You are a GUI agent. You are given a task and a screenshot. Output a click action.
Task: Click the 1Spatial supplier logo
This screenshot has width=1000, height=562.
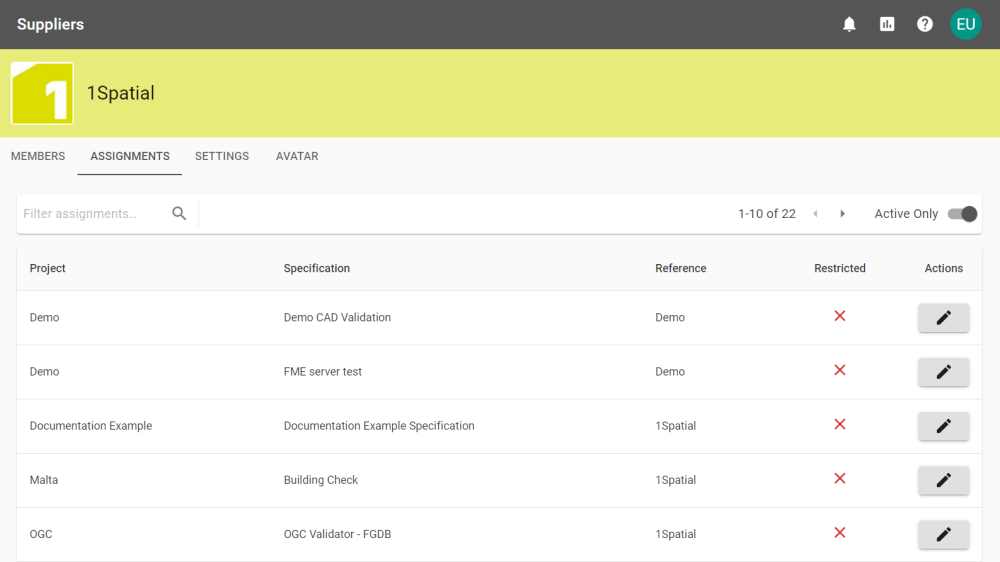tap(42, 93)
